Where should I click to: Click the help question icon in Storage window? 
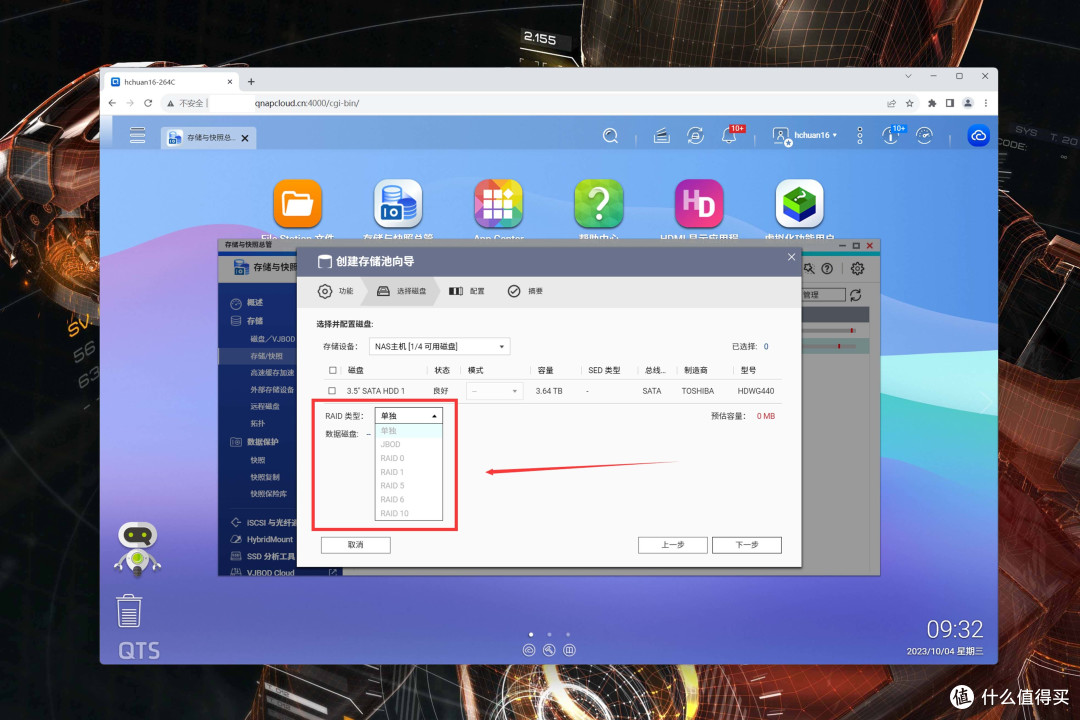[x=827, y=269]
